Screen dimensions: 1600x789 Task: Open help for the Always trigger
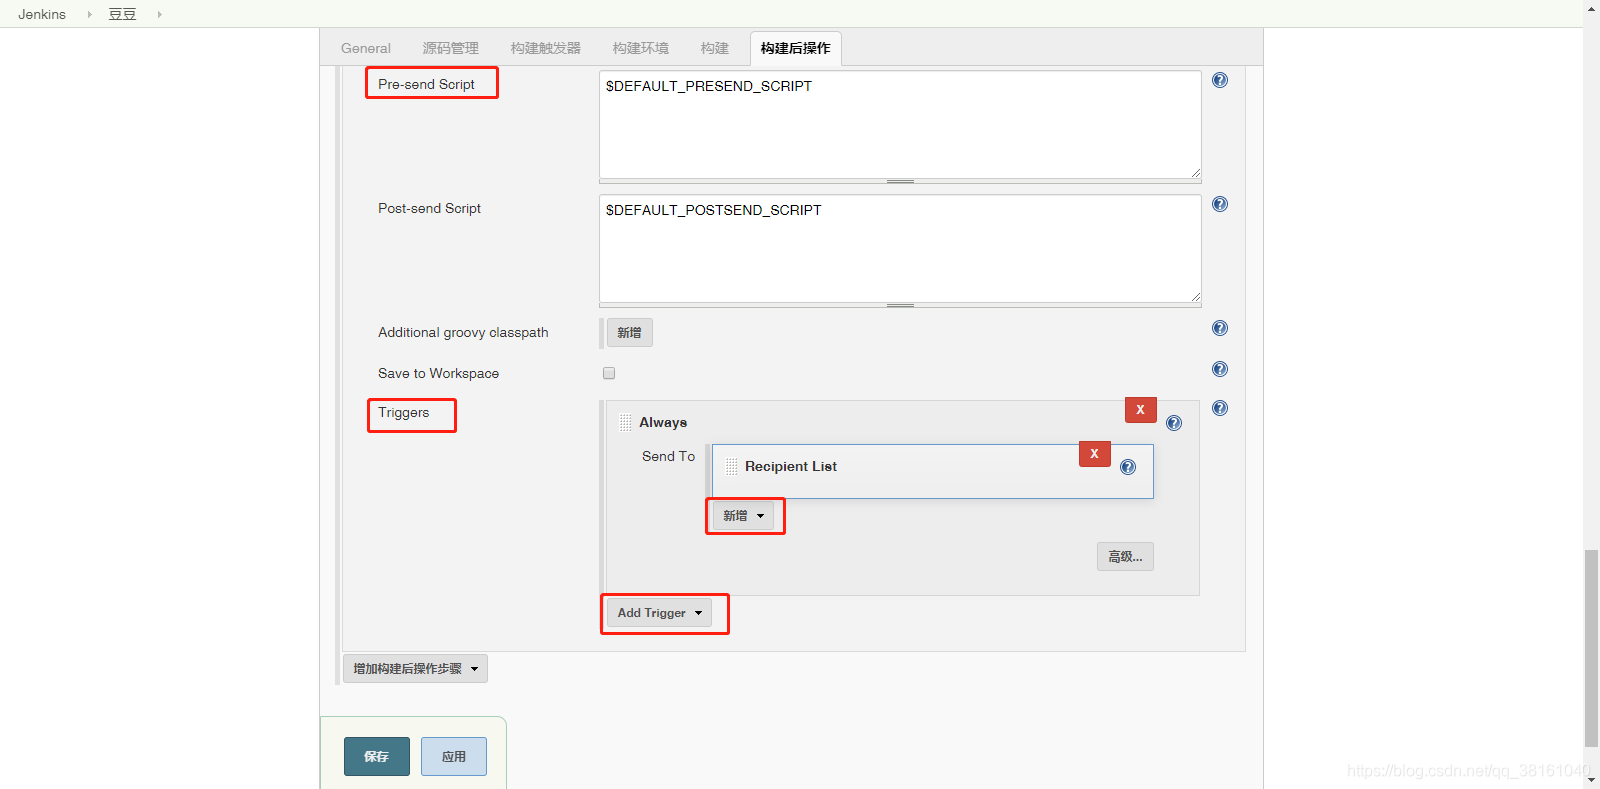tap(1174, 423)
